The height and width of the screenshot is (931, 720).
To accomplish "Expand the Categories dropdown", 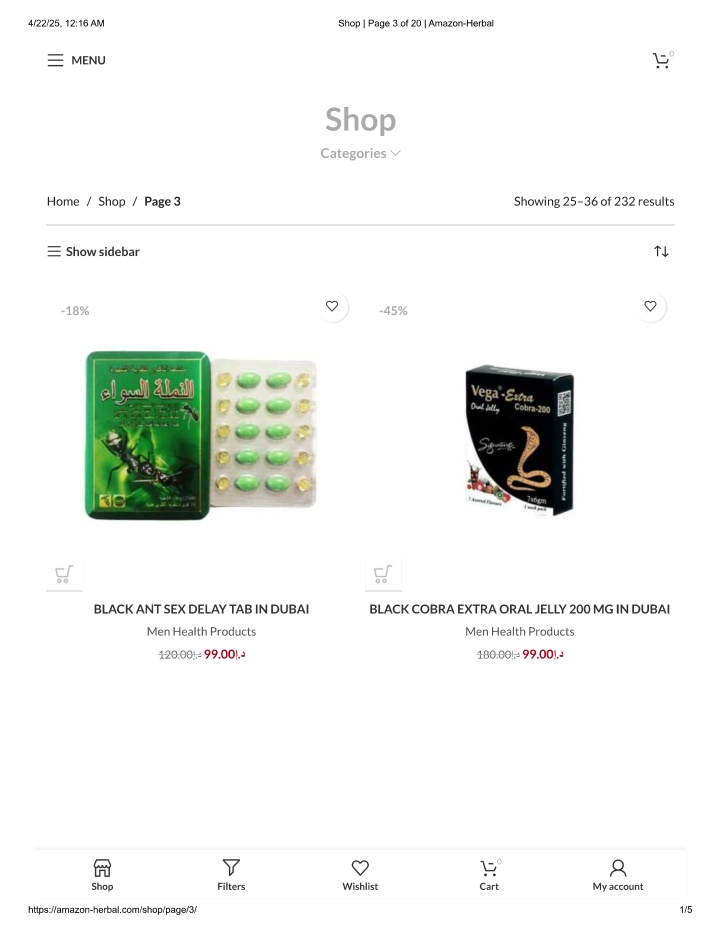I will point(360,153).
